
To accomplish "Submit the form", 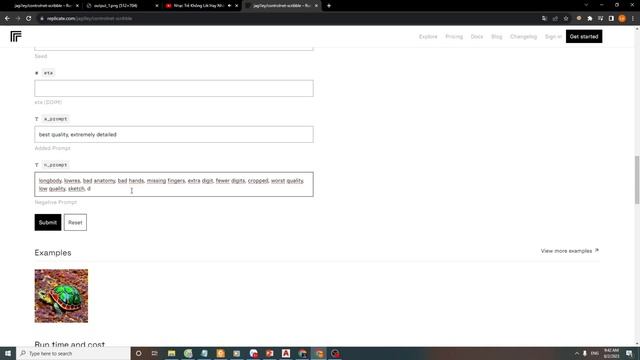I will coord(48,222).
